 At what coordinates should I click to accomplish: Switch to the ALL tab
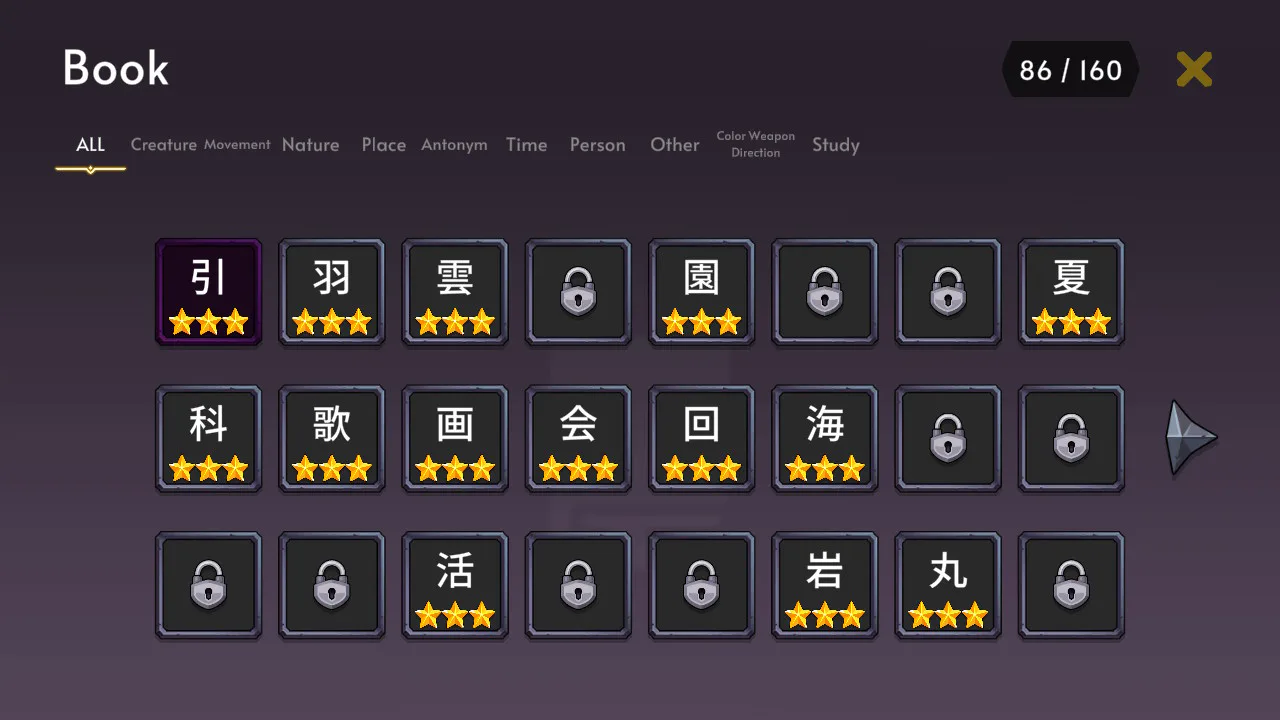click(x=90, y=145)
